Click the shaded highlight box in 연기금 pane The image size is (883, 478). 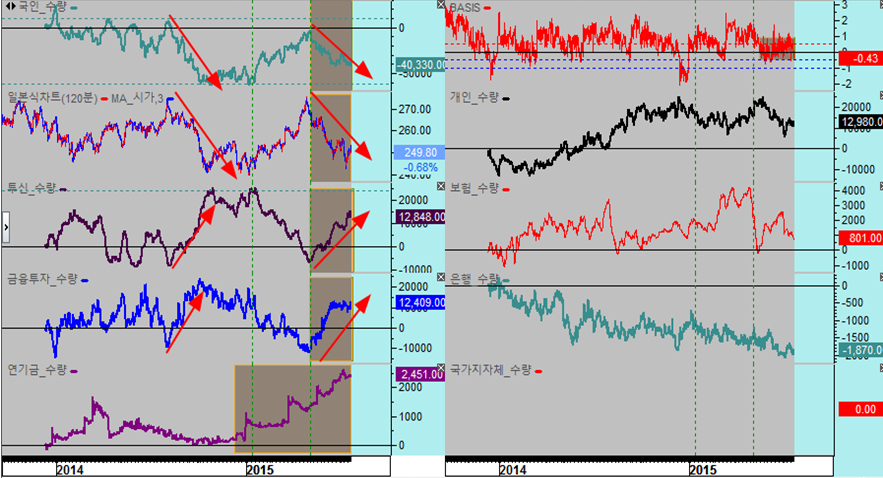click(x=292, y=410)
